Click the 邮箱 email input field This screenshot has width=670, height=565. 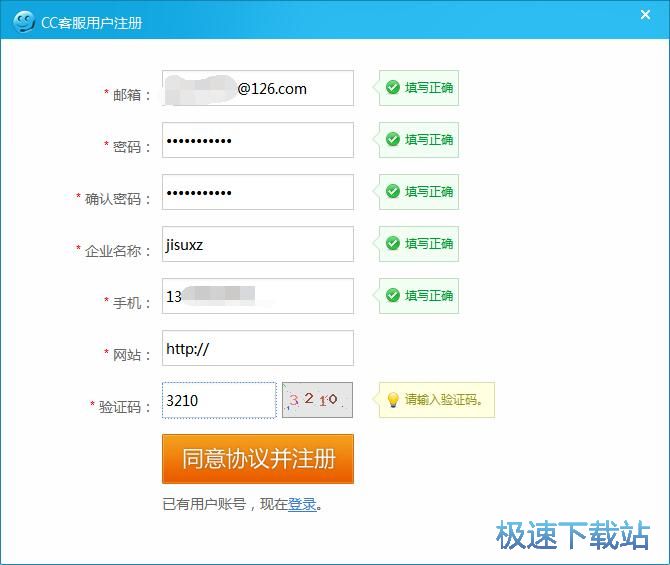click(x=258, y=88)
